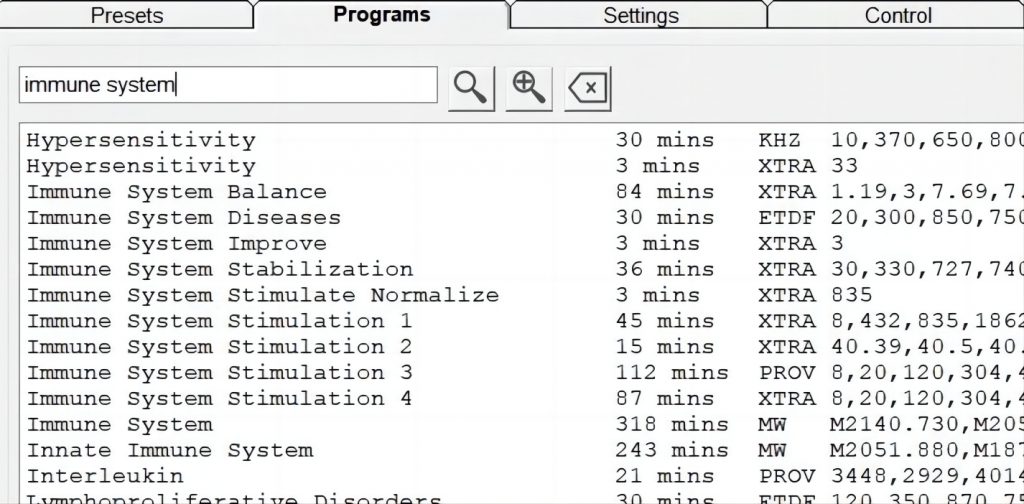The image size is (1024, 504).
Task: Open the Settings tab
Action: (x=640, y=15)
